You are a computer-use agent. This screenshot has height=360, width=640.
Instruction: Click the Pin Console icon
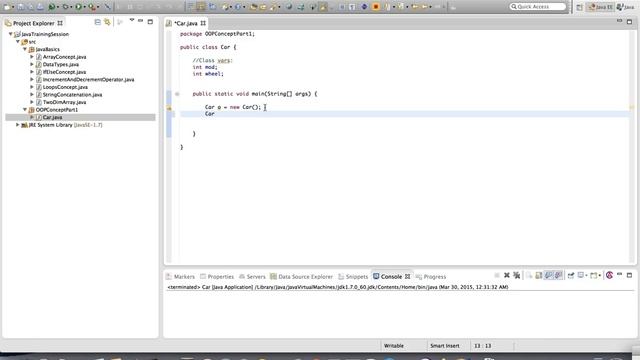[571, 276]
